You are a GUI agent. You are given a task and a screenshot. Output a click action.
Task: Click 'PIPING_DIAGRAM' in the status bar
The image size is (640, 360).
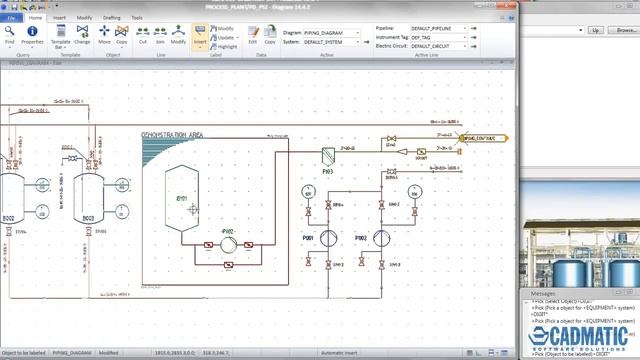[71, 353]
